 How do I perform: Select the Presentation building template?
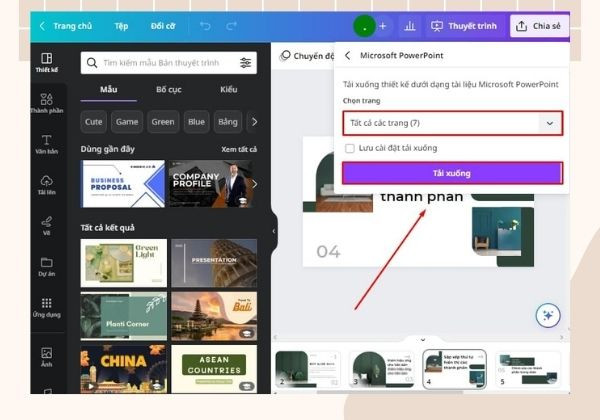(214, 263)
